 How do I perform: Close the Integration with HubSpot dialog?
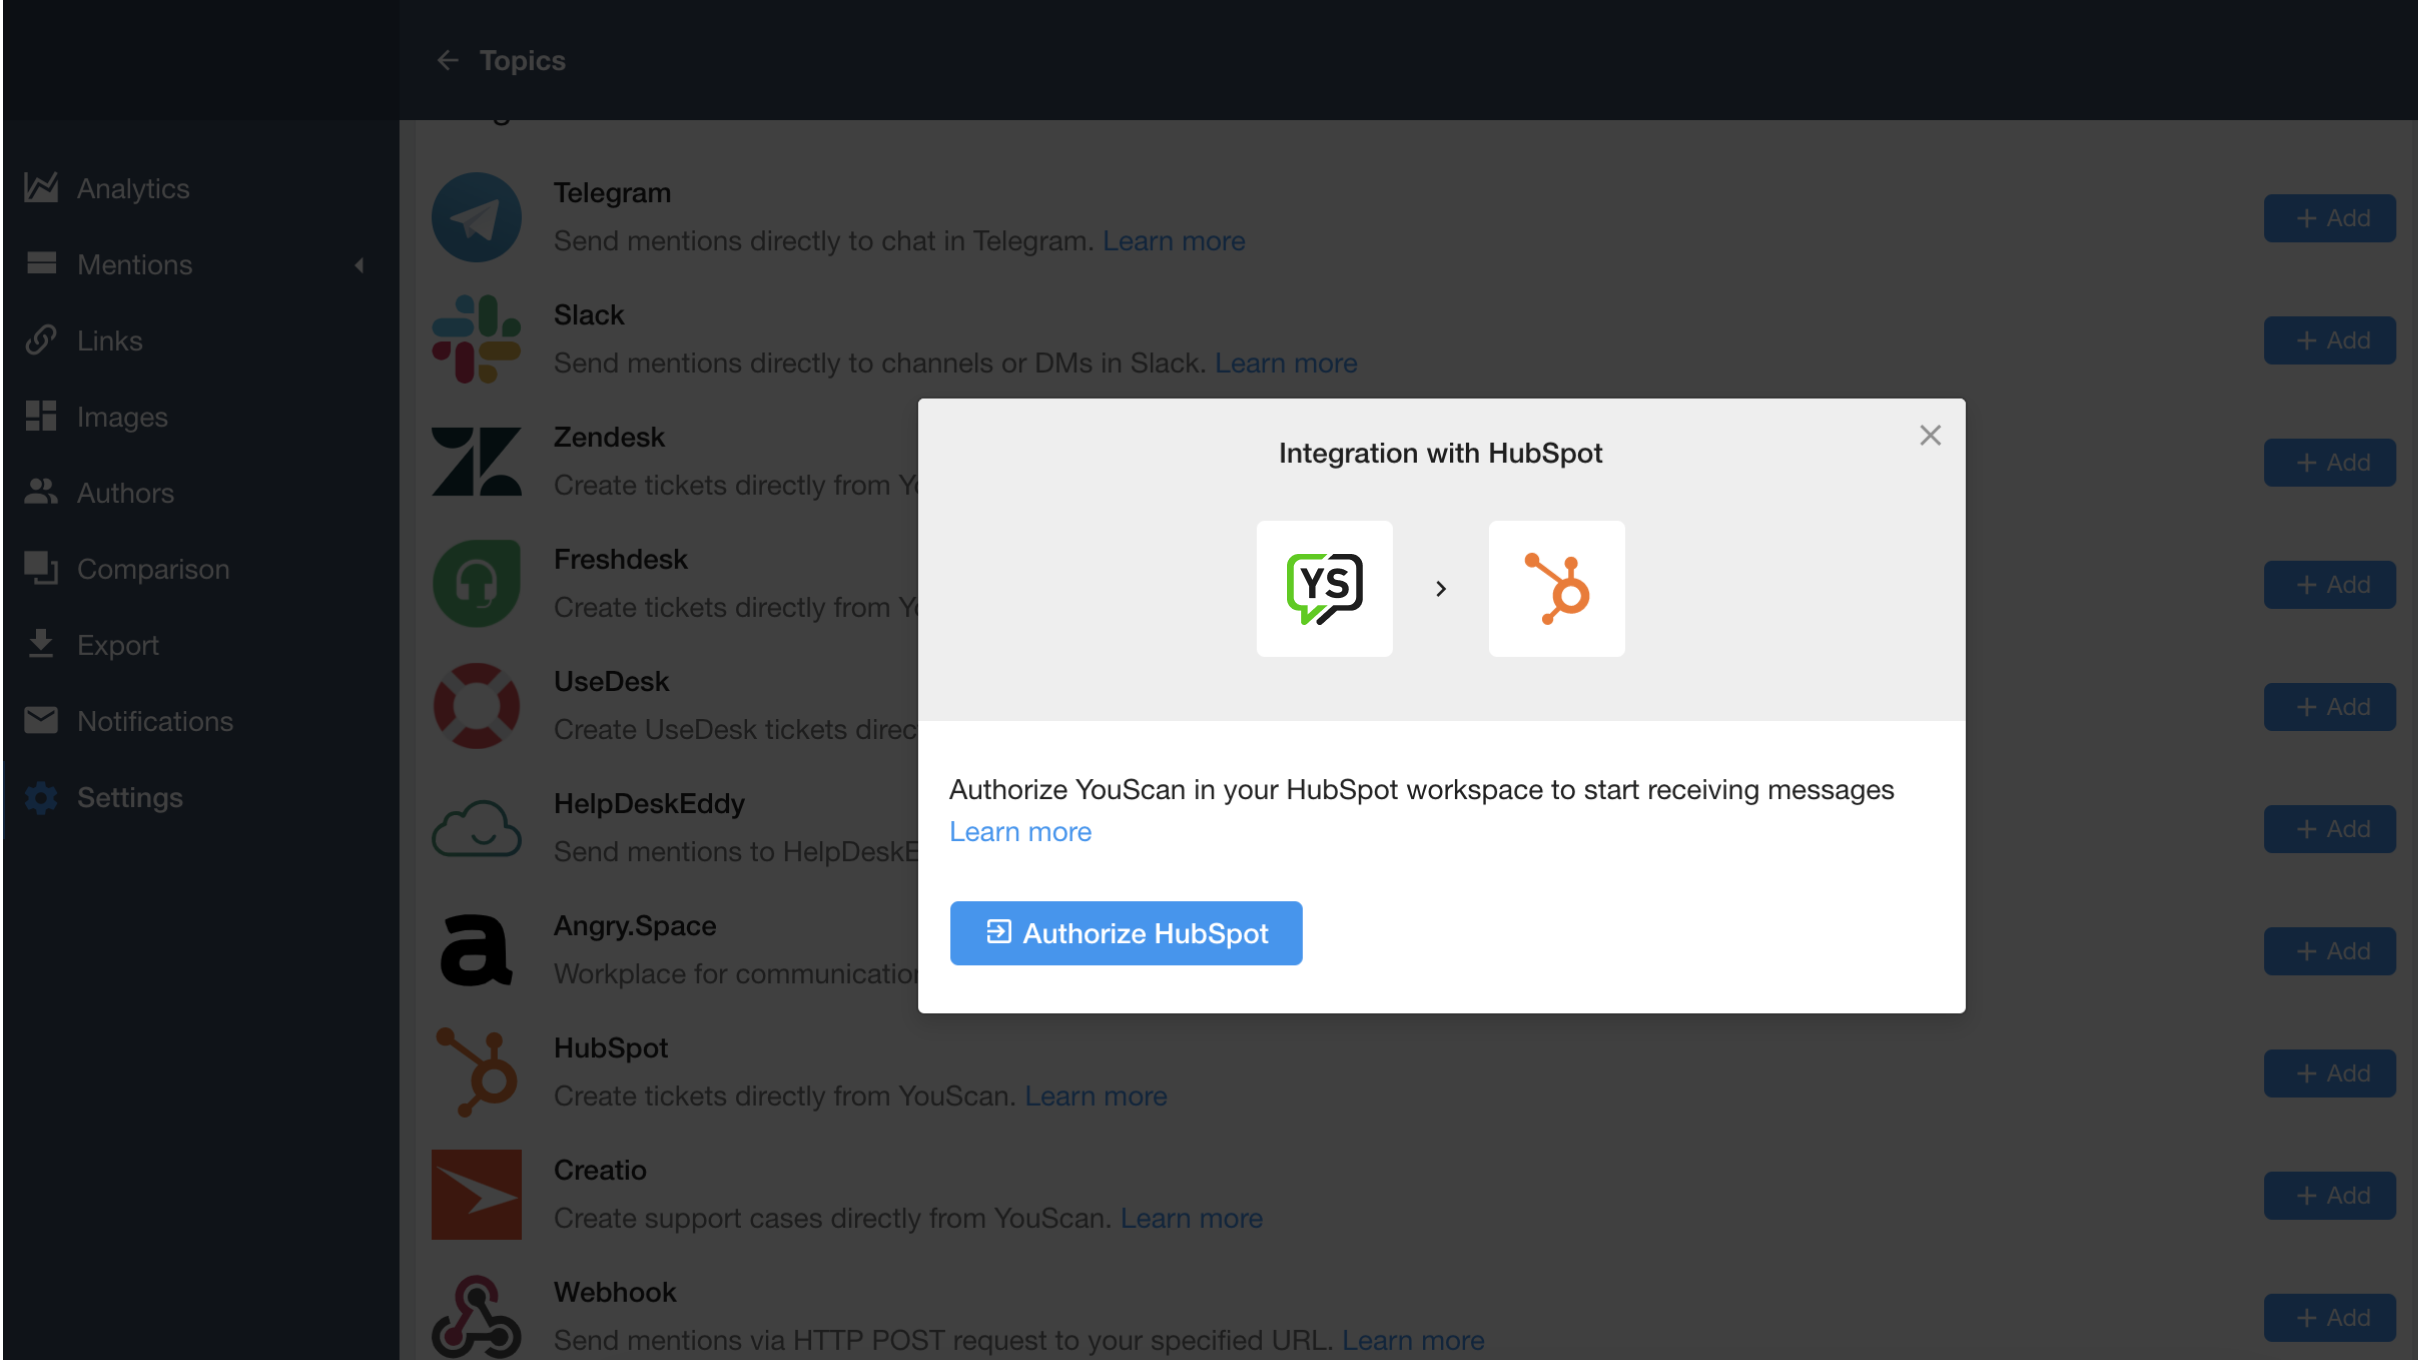click(1928, 434)
